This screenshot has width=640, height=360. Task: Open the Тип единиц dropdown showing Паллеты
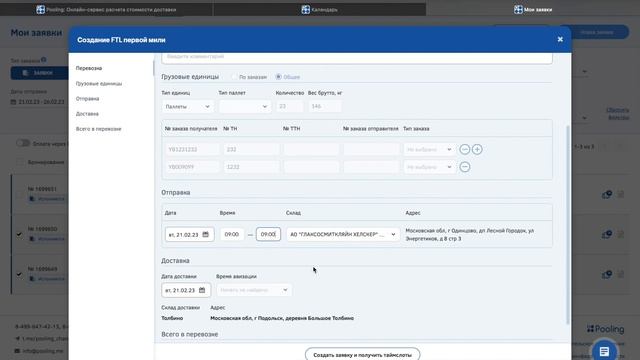[x=187, y=107]
